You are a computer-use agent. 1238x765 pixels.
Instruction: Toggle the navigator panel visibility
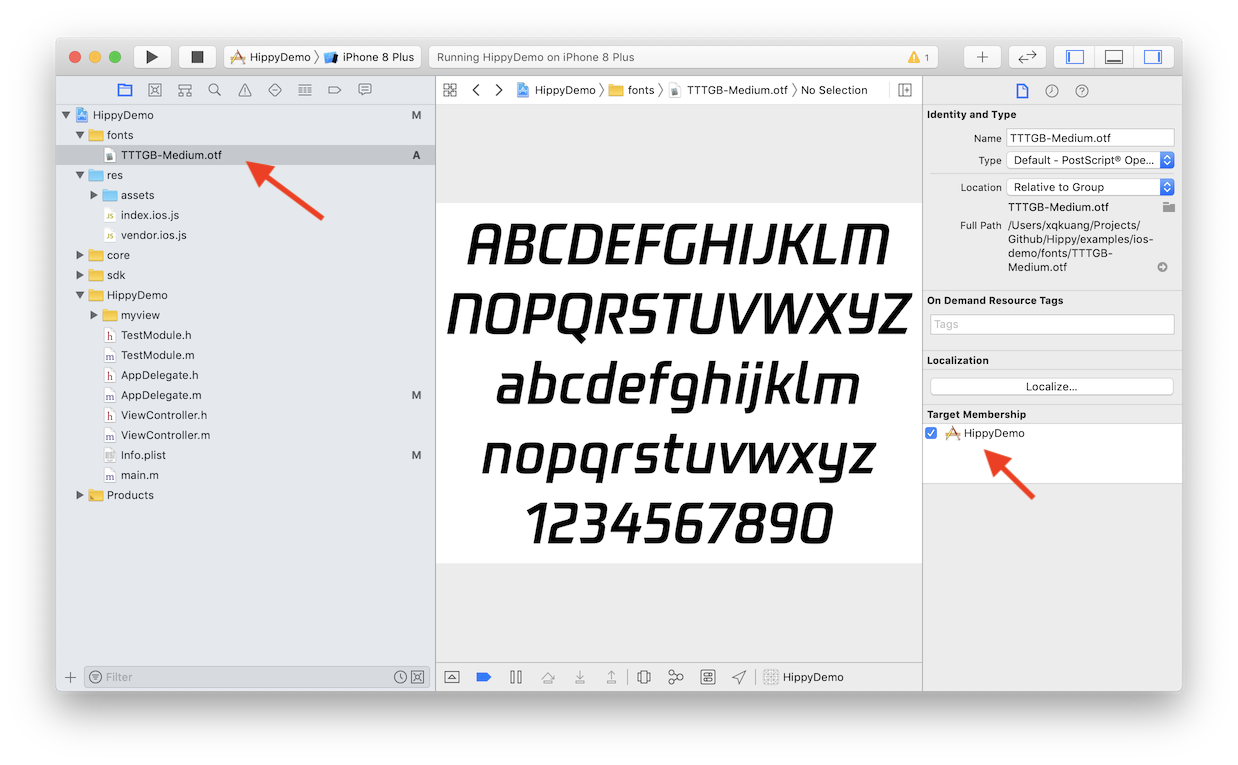point(1075,57)
